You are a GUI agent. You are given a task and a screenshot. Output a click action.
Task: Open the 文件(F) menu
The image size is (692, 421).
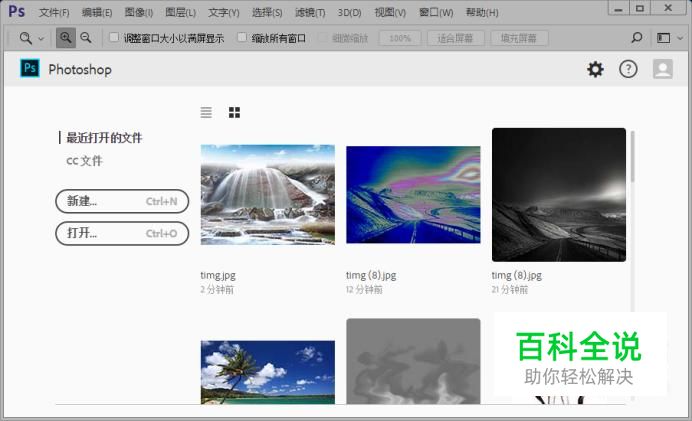point(54,12)
